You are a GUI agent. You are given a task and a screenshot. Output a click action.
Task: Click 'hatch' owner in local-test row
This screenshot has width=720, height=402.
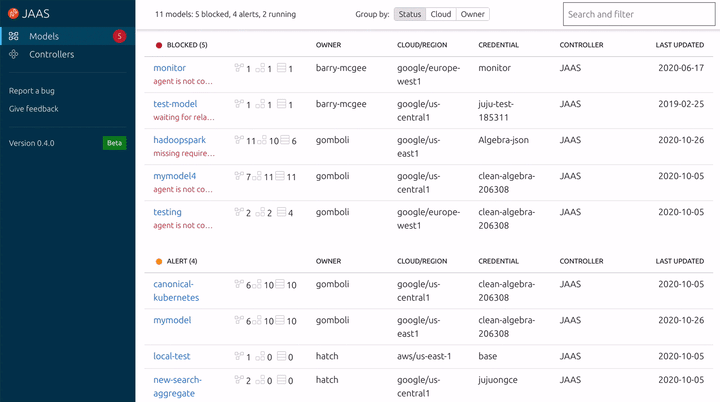[x=327, y=356]
